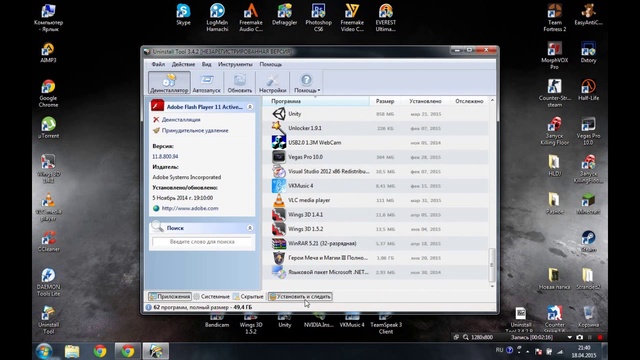Select Языковой пакет Microsoft .NET icon
The image size is (640, 360).
click(x=279, y=272)
